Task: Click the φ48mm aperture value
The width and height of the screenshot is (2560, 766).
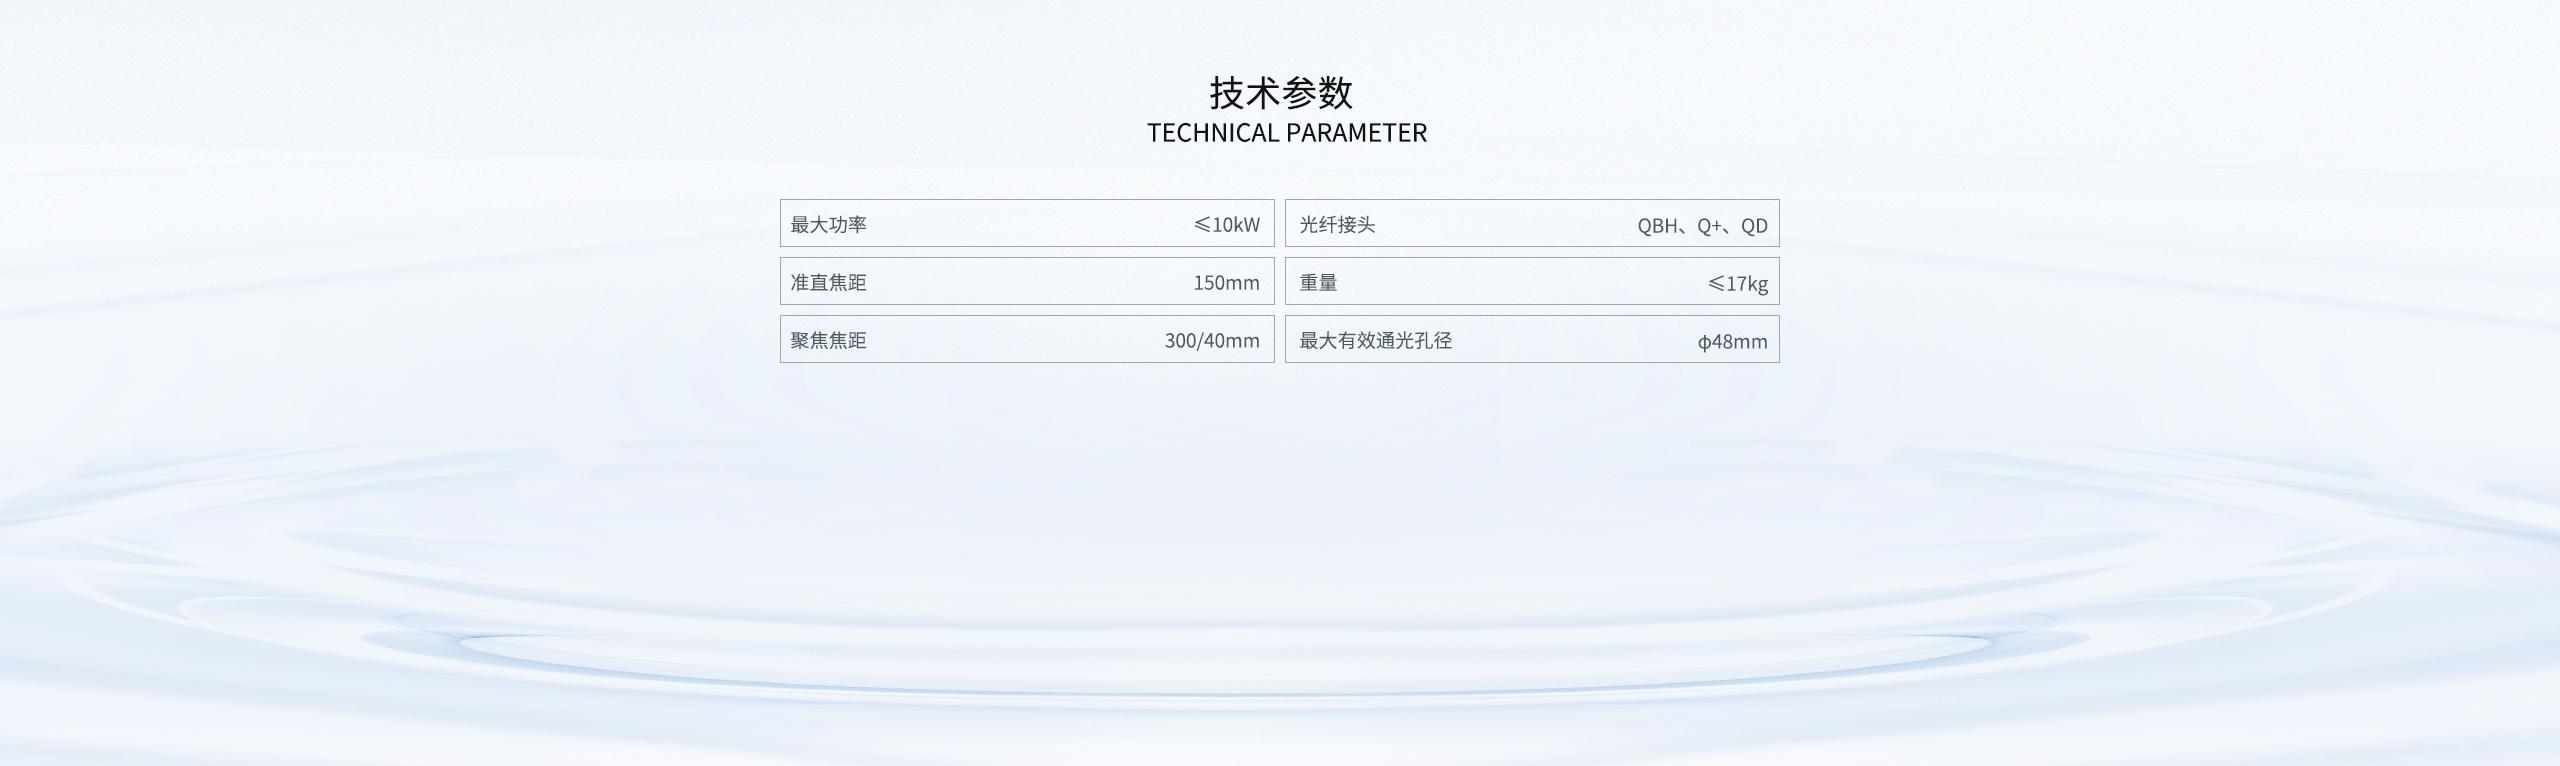Action: 1732,342
